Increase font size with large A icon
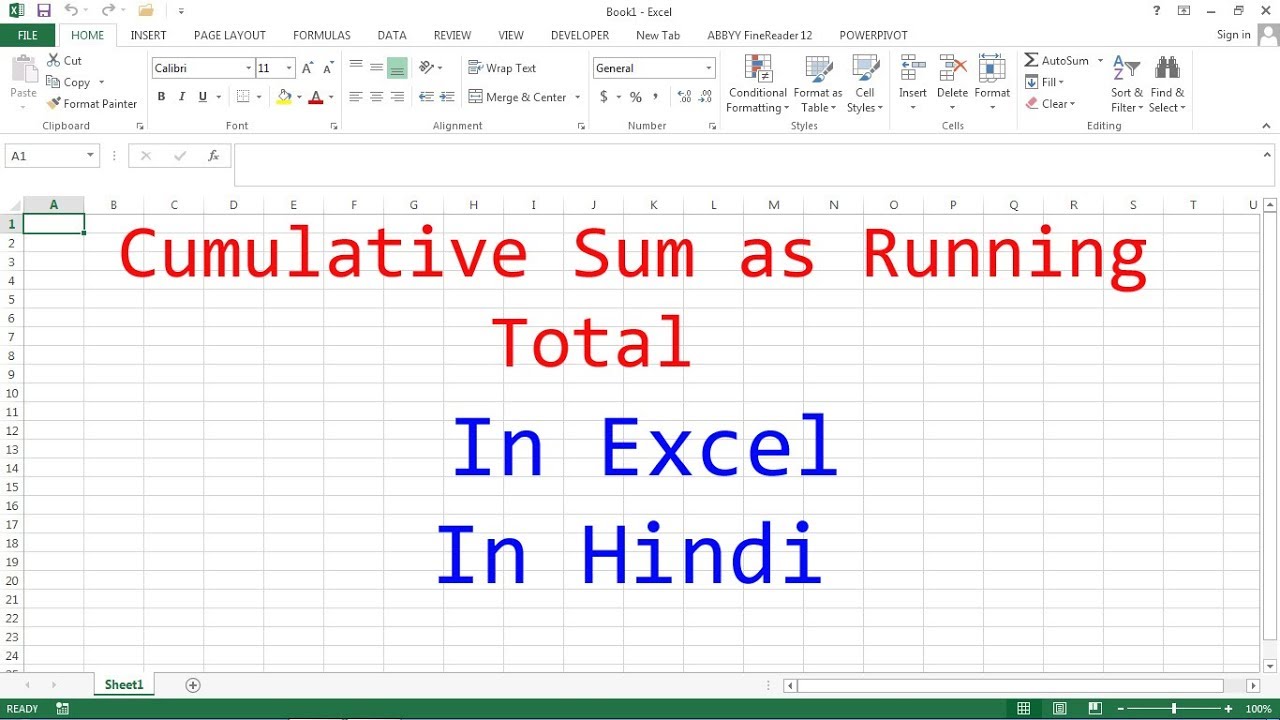This screenshot has width=1280, height=720. click(x=308, y=68)
